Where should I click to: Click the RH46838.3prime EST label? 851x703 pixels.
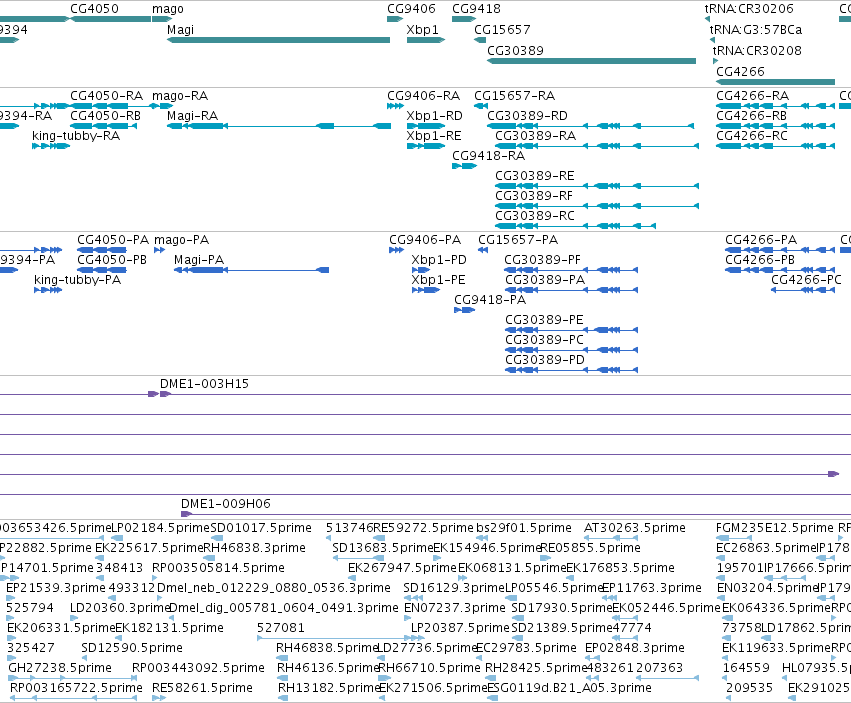pos(255,548)
